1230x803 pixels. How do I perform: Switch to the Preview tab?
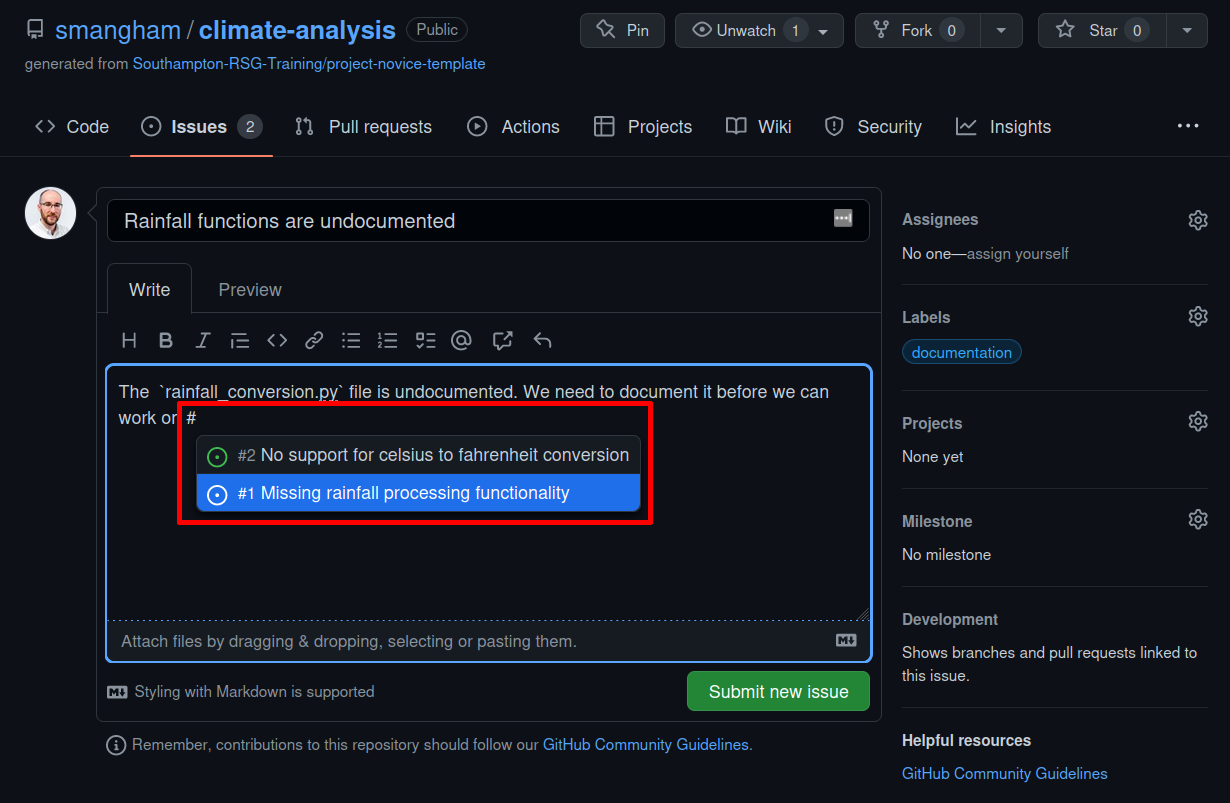click(x=249, y=289)
